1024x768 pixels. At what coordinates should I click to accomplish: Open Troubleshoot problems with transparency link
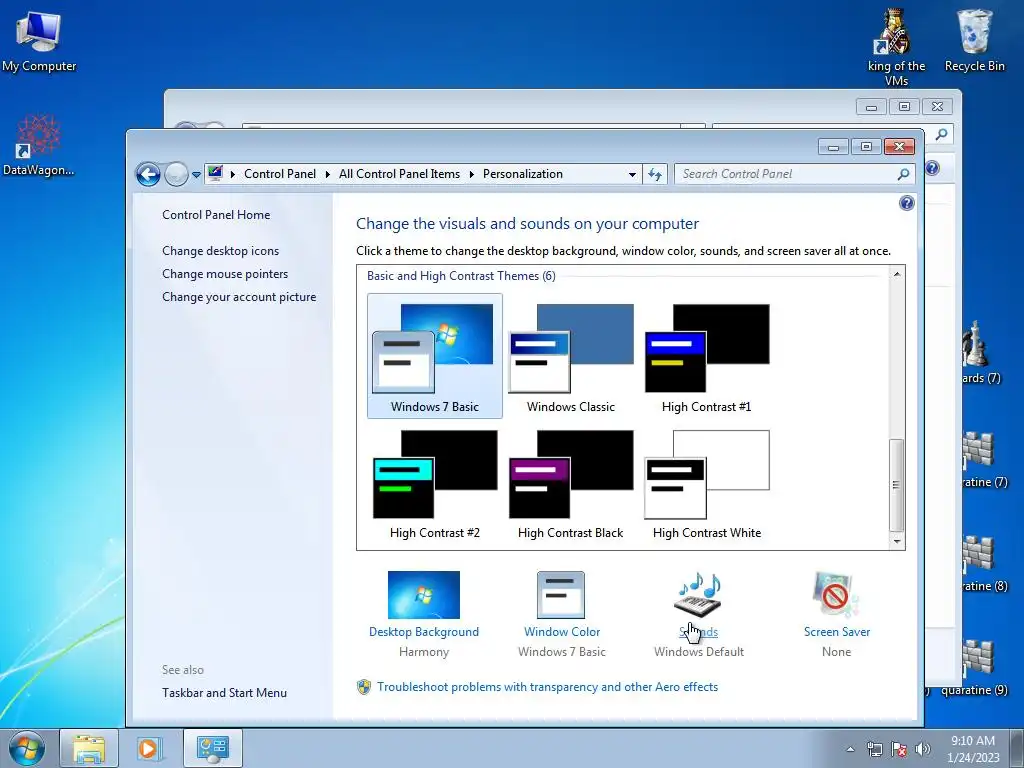click(x=547, y=687)
